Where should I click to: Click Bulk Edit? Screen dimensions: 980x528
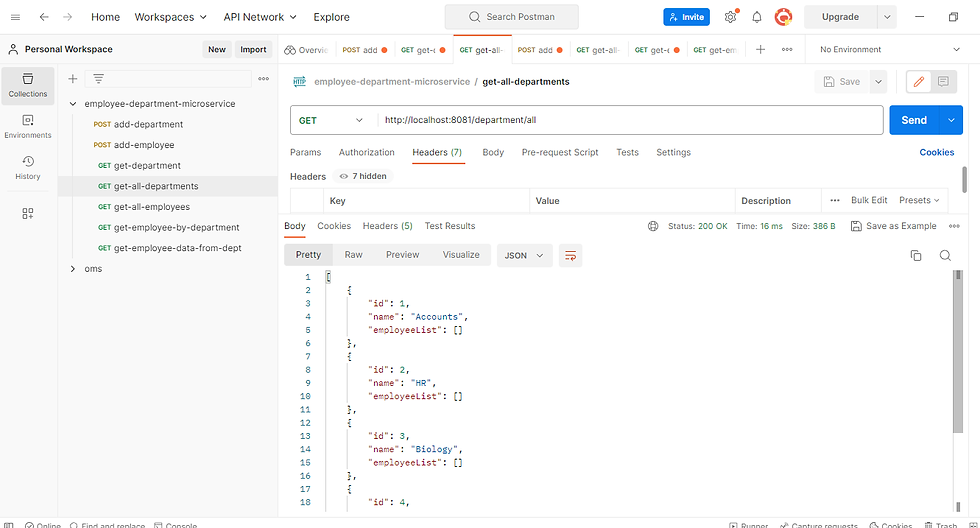point(869,200)
